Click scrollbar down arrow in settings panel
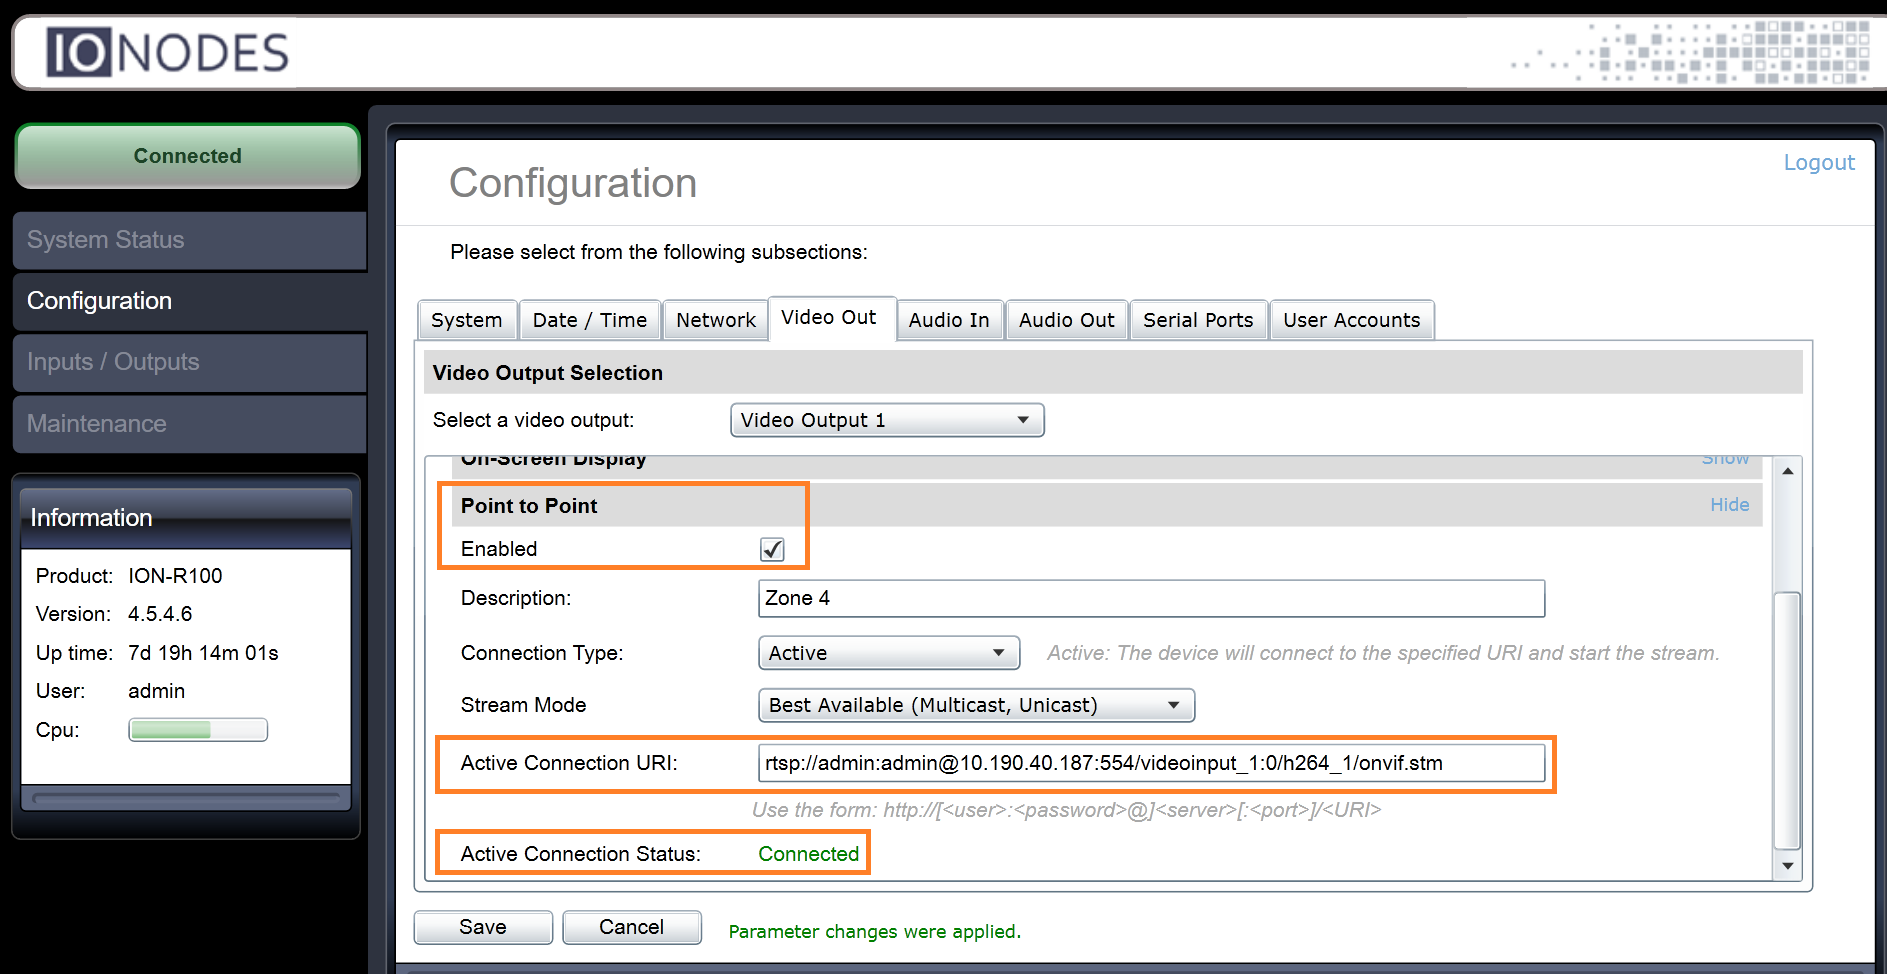The image size is (1887, 974). (x=1787, y=866)
